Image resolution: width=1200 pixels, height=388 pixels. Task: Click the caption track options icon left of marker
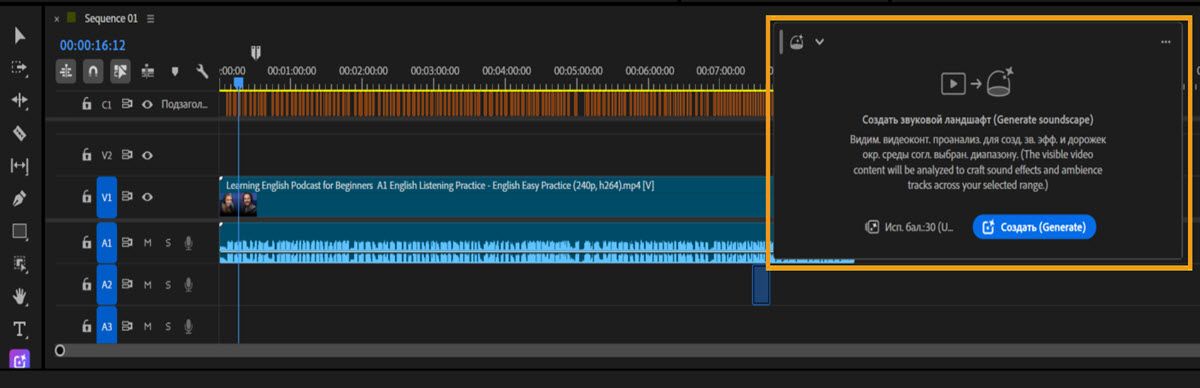pos(148,71)
